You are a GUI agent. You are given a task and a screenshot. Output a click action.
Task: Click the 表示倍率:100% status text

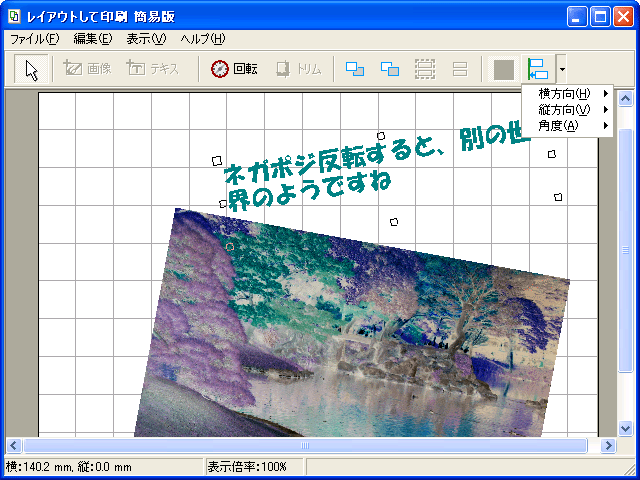(247, 467)
